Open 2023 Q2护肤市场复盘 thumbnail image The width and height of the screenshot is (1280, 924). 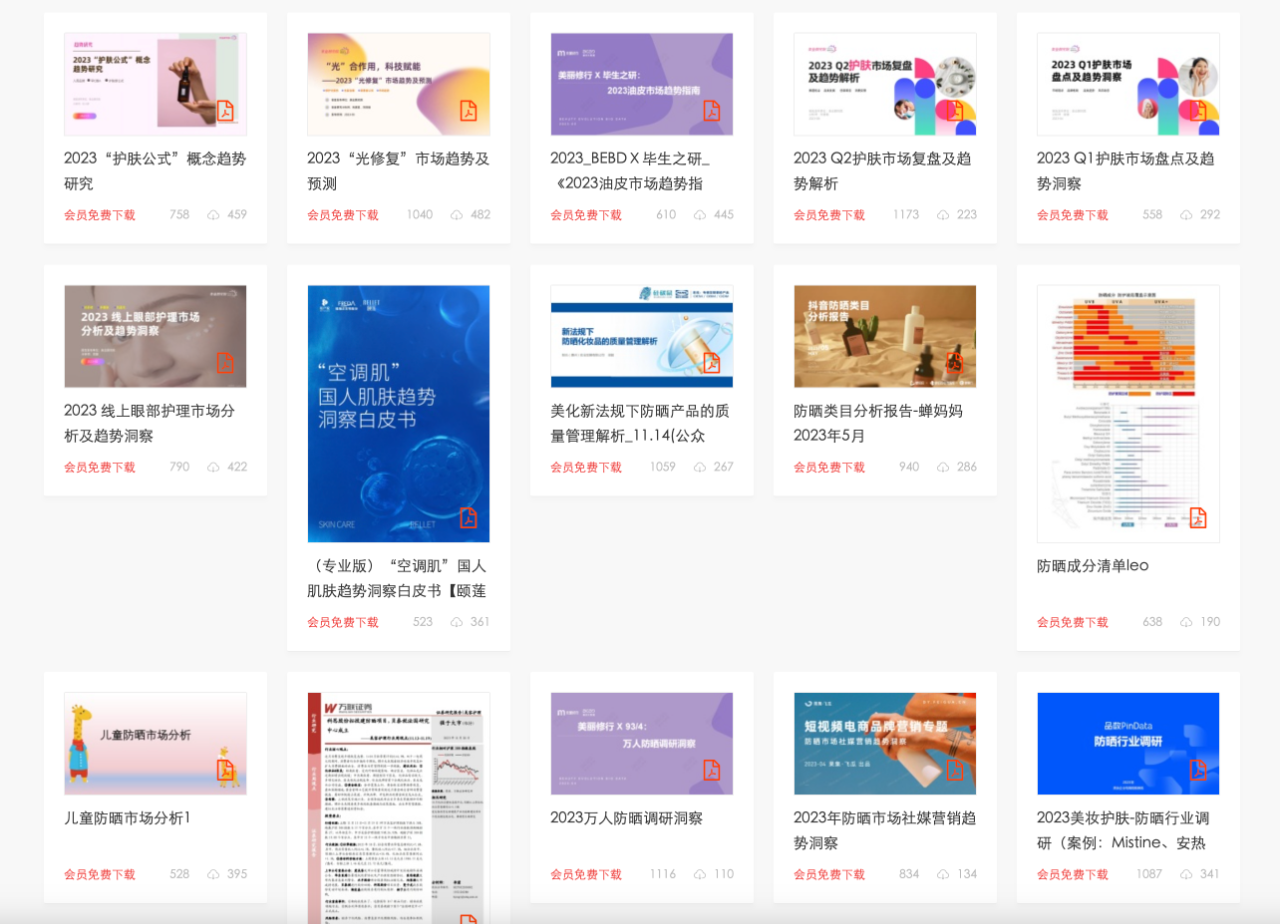tap(885, 84)
